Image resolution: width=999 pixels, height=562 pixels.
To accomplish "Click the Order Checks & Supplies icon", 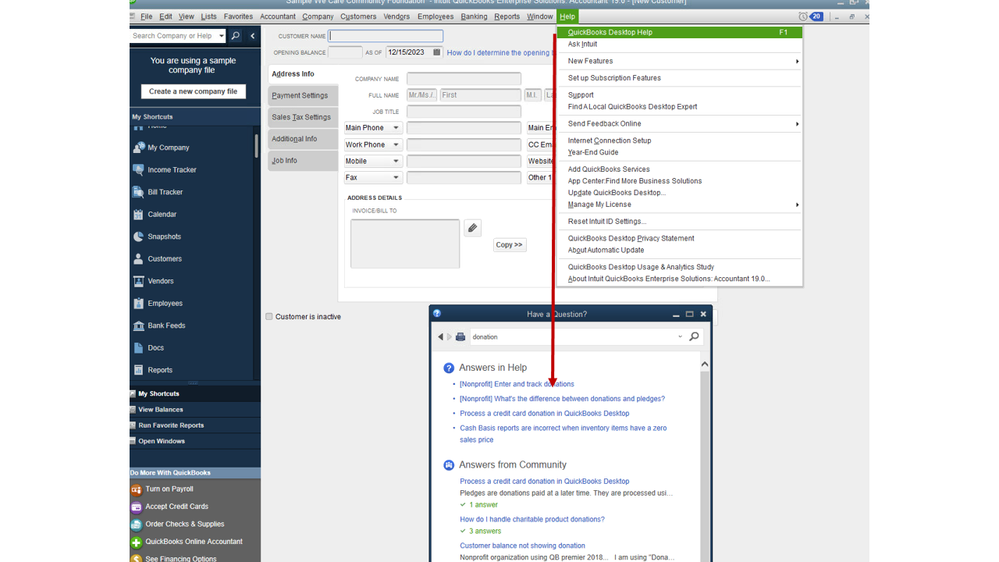I will pos(136,524).
